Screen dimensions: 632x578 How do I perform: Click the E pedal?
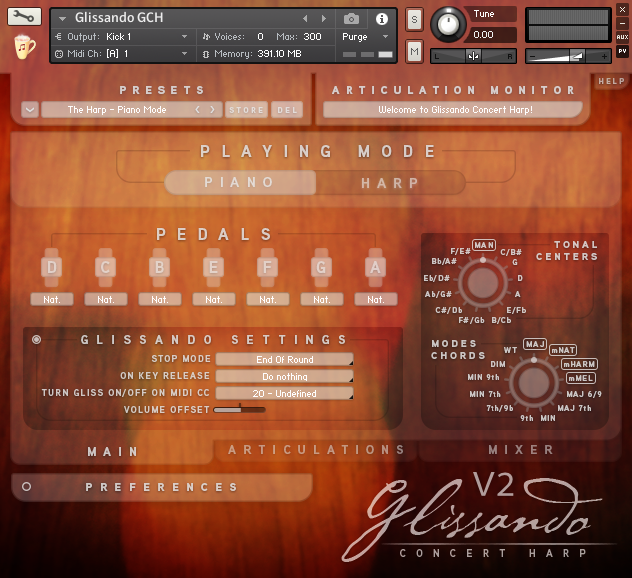pyautogui.click(x=214, y=267)
